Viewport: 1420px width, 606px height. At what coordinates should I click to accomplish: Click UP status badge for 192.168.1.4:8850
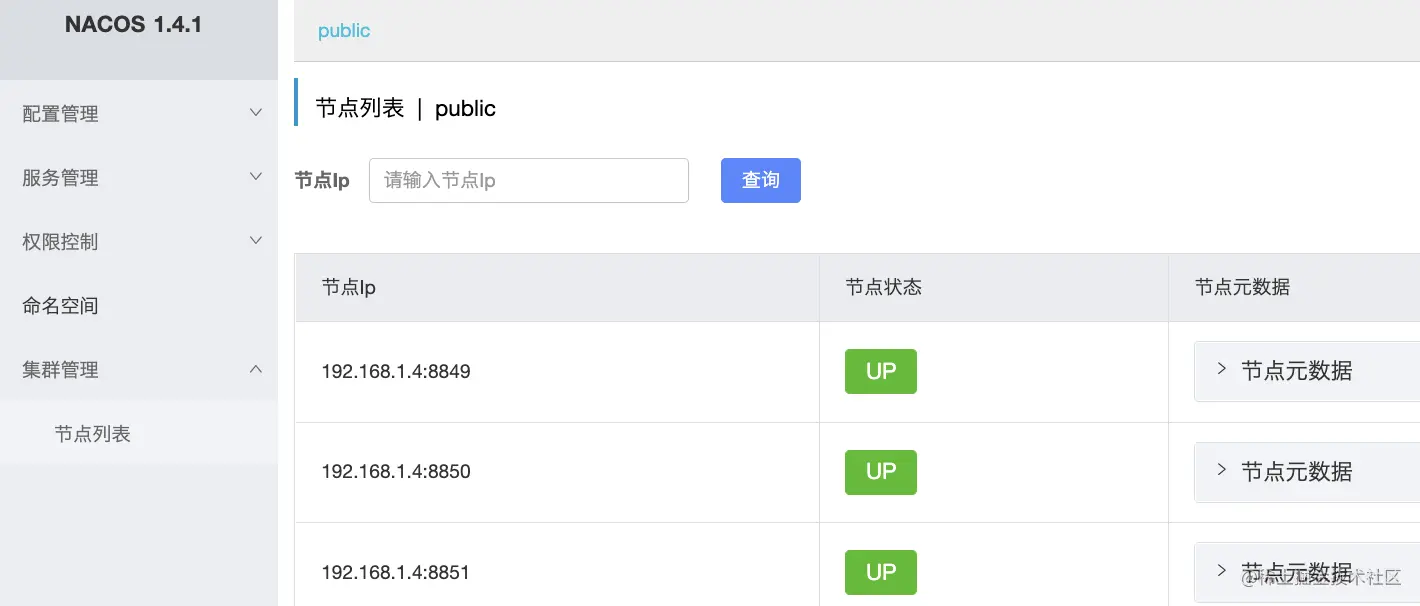point(880,472)
